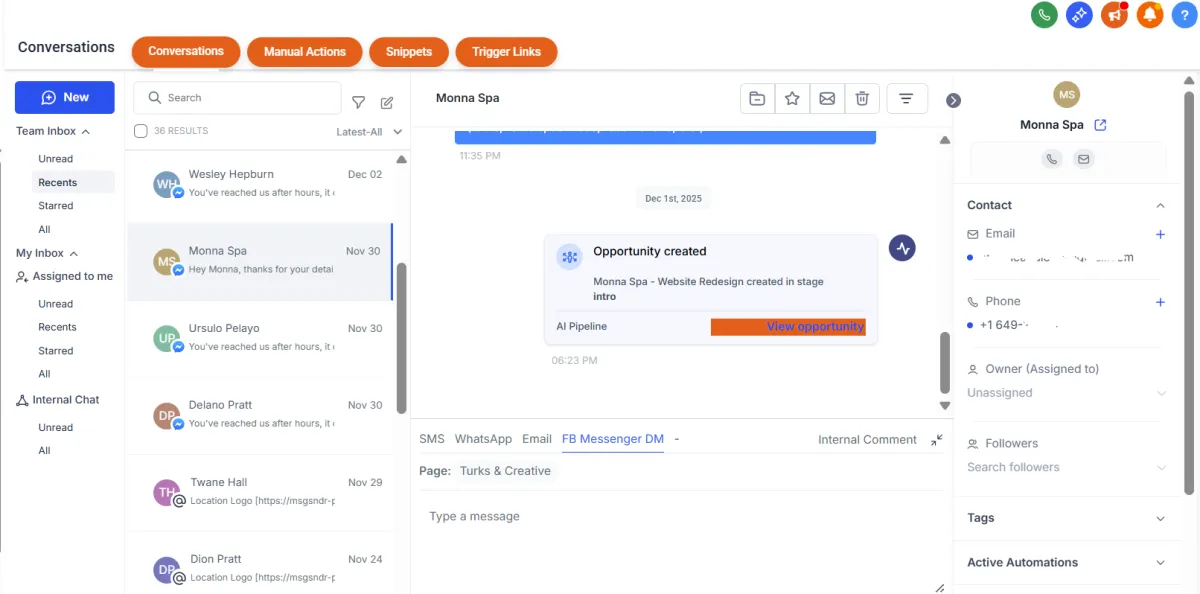Screen dimensions: 1200x594
Task: Open Team Inbox Starred folder
Action: click(x=56, y=206)
